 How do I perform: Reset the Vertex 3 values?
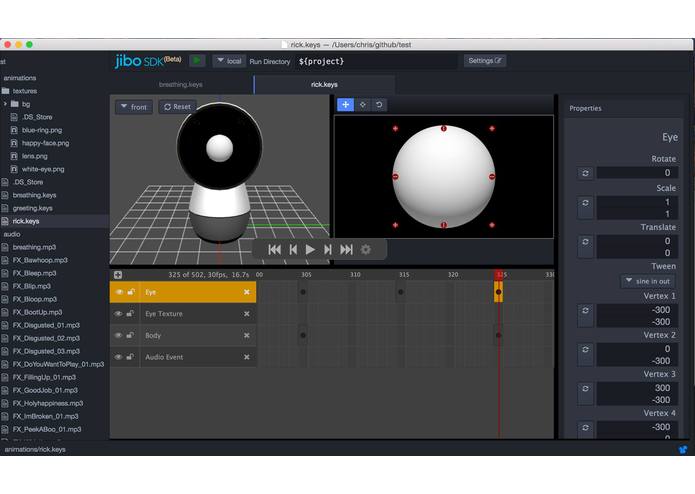coord(586,393)
